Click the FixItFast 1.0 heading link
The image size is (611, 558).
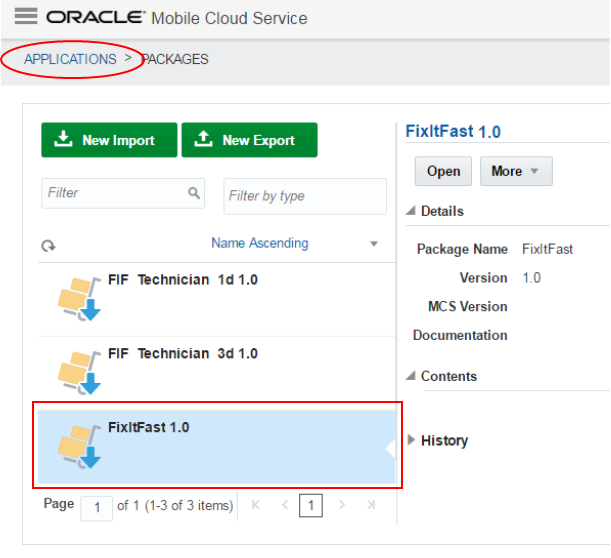click(453, 131)
